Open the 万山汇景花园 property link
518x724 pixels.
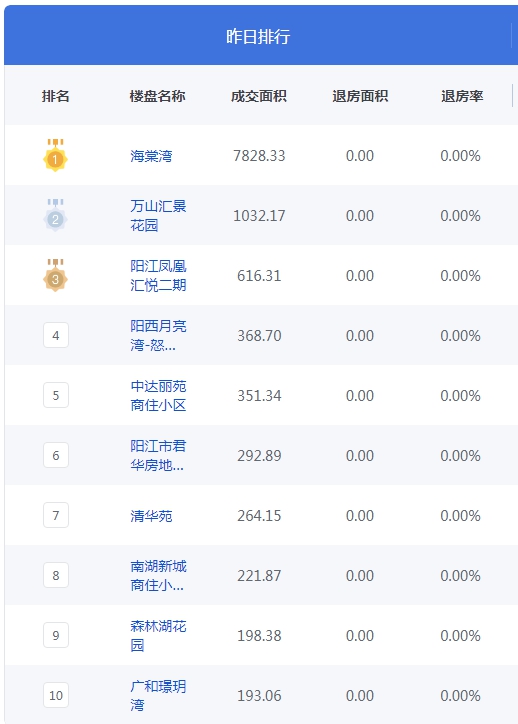158,216
